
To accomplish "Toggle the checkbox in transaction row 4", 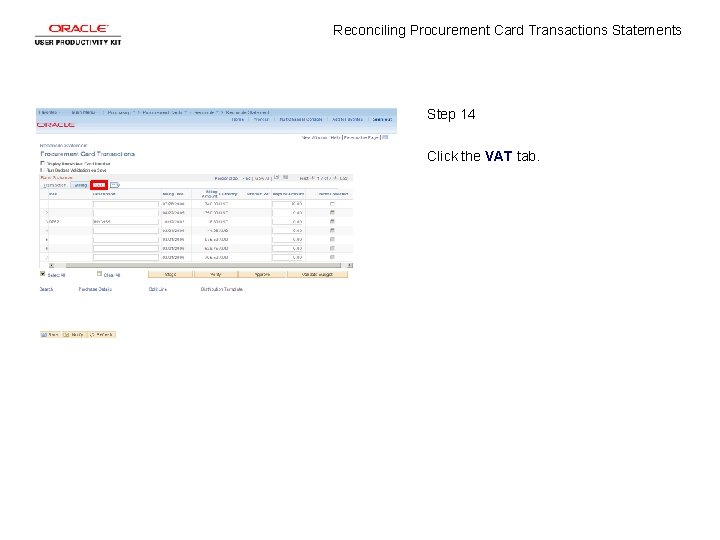I will (332, 231).
